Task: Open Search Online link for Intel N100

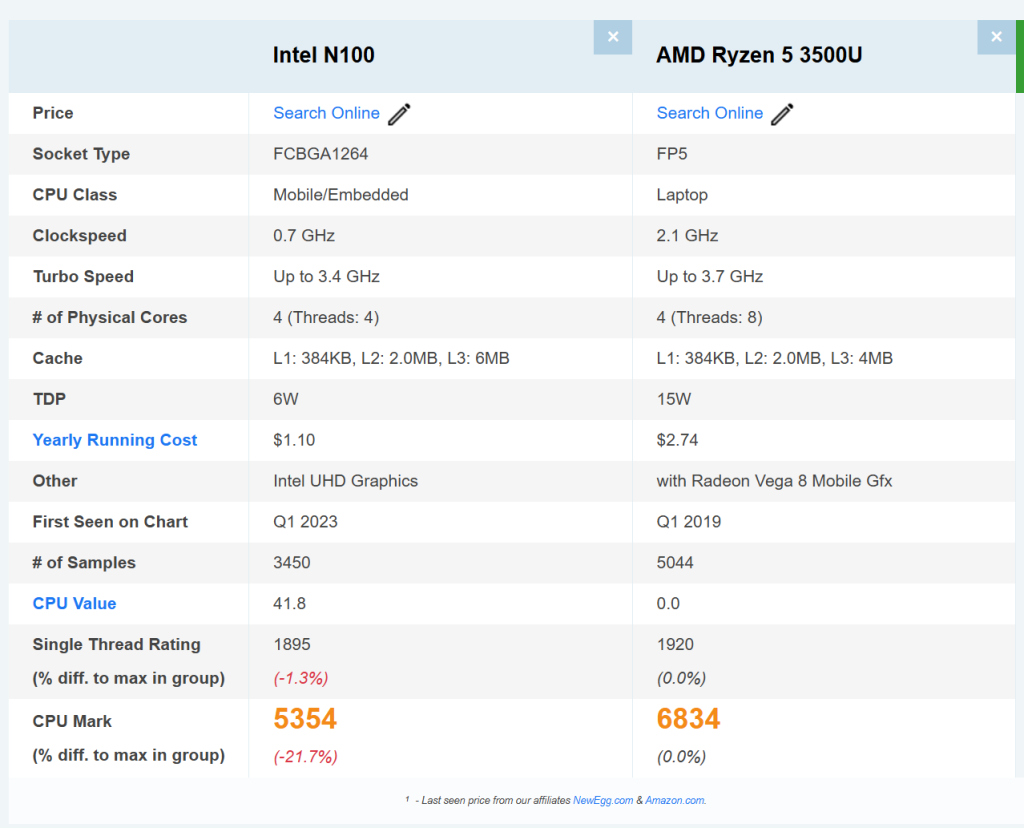Action: [x=326, y=113]
